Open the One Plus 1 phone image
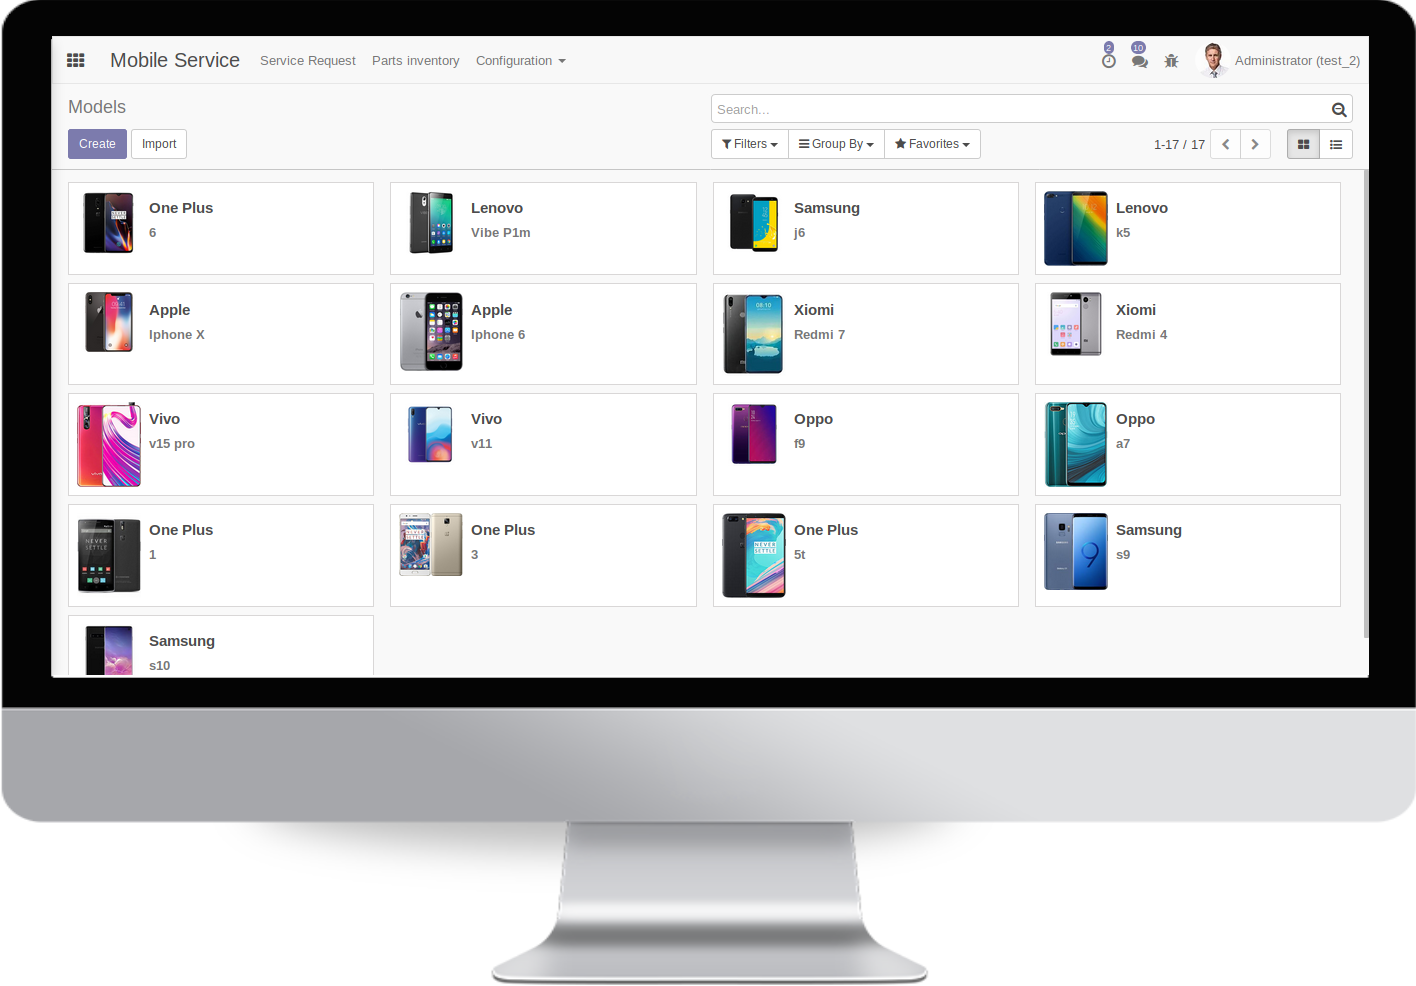 coord(109,556)
